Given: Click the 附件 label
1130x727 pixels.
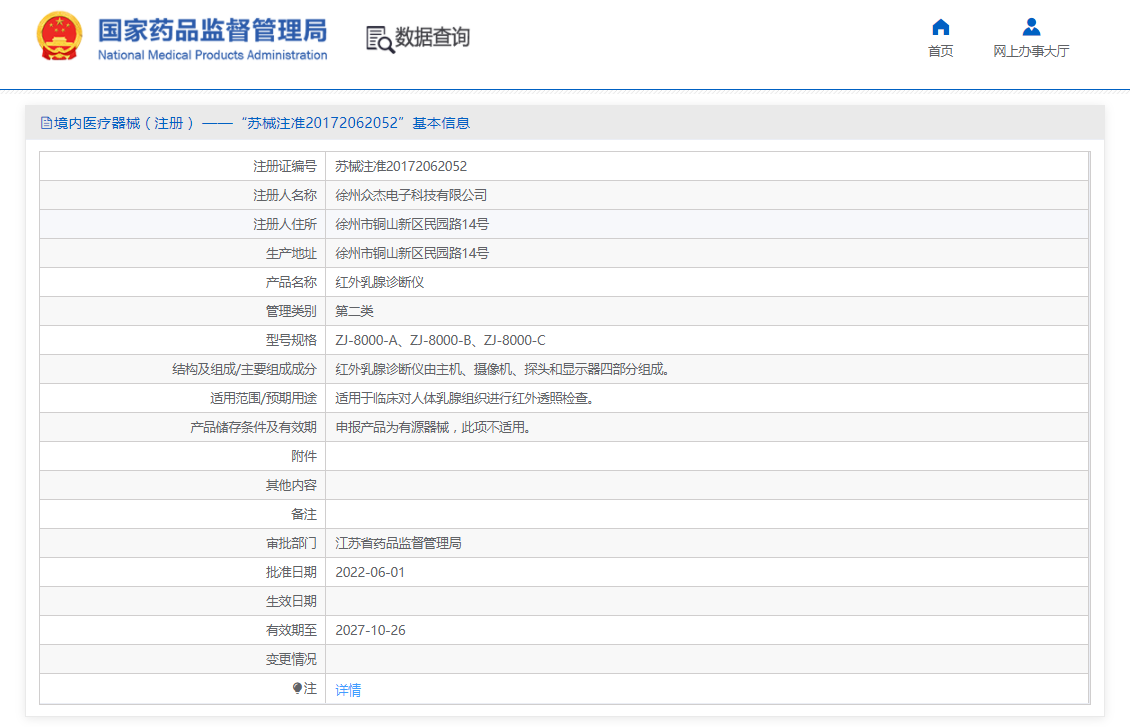Looking at the screenshot, I should click(304, 456).
